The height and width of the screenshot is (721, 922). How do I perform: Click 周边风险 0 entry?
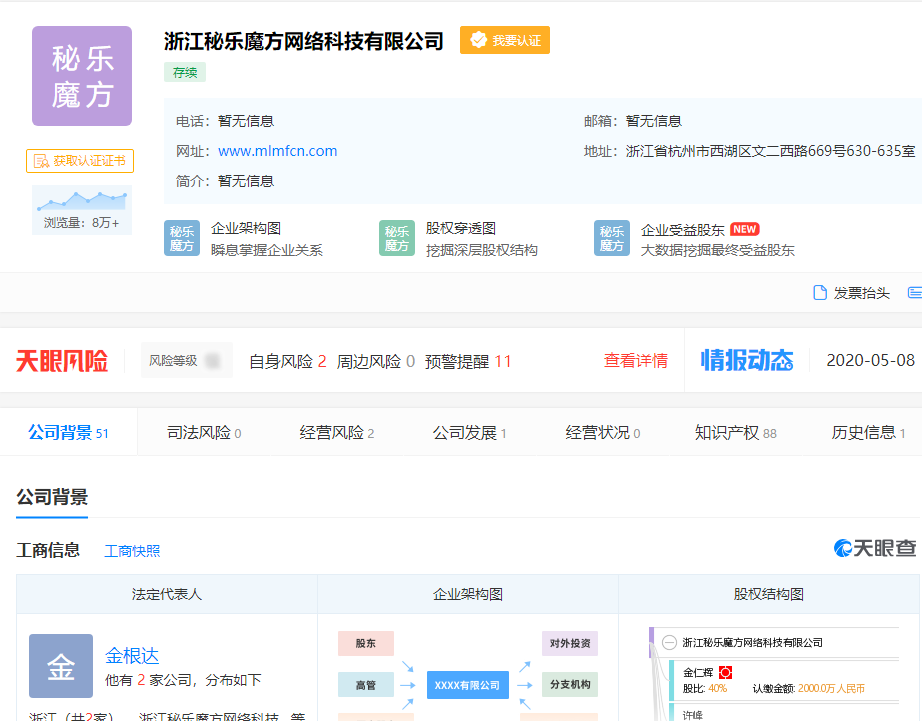376,361
